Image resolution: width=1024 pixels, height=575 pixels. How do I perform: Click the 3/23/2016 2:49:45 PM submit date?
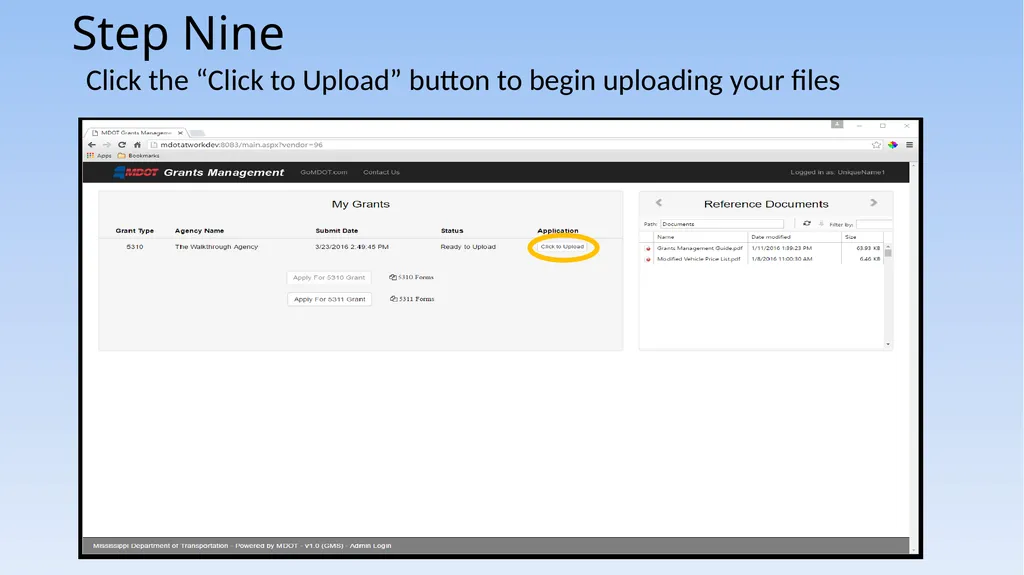(351, 247)
